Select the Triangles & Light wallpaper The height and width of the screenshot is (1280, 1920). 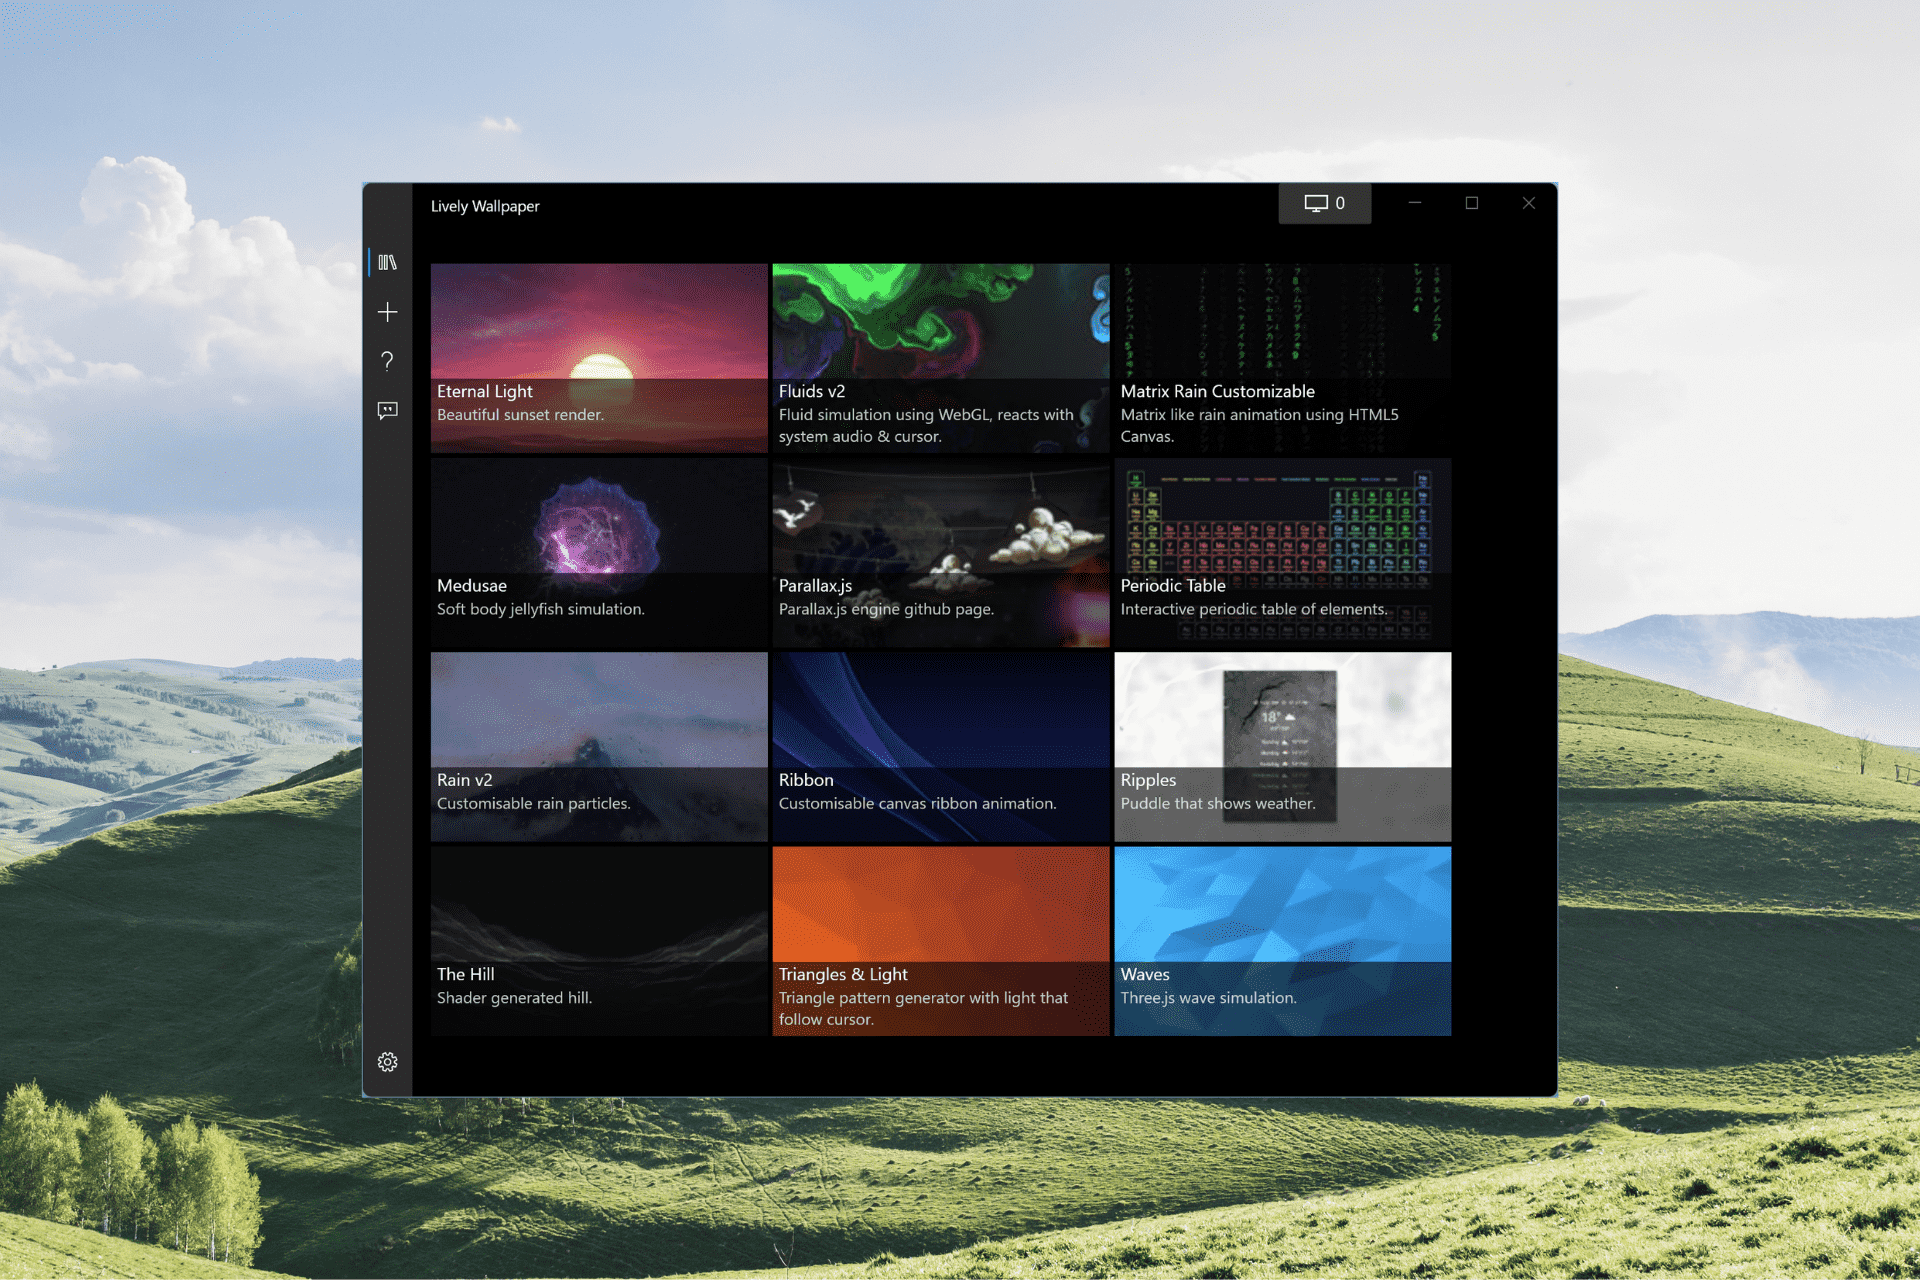pos(941,941)
